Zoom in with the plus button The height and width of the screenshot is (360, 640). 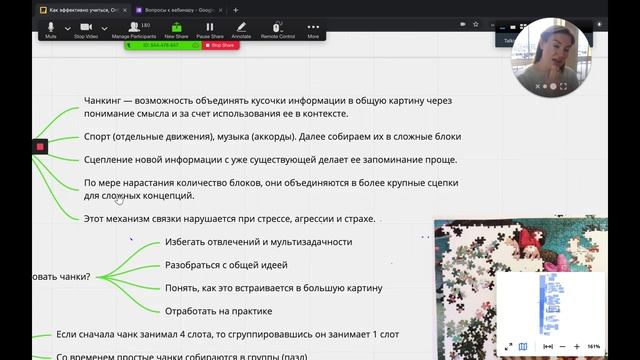(577, 347)
